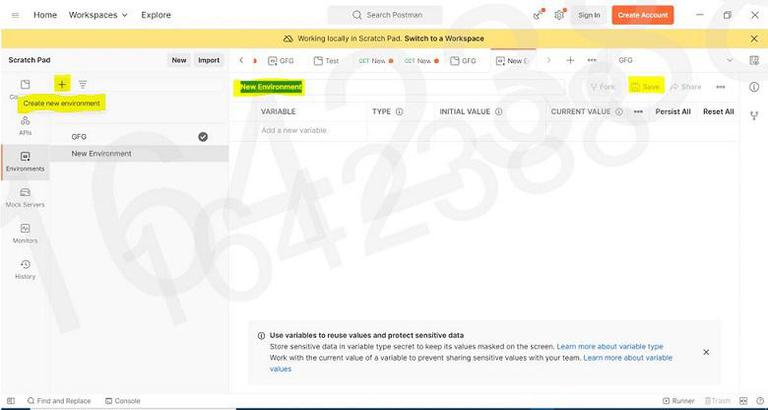768x410 pixels.
Task: Open Learn more about variable type link
Action: (x=610, y=346)
